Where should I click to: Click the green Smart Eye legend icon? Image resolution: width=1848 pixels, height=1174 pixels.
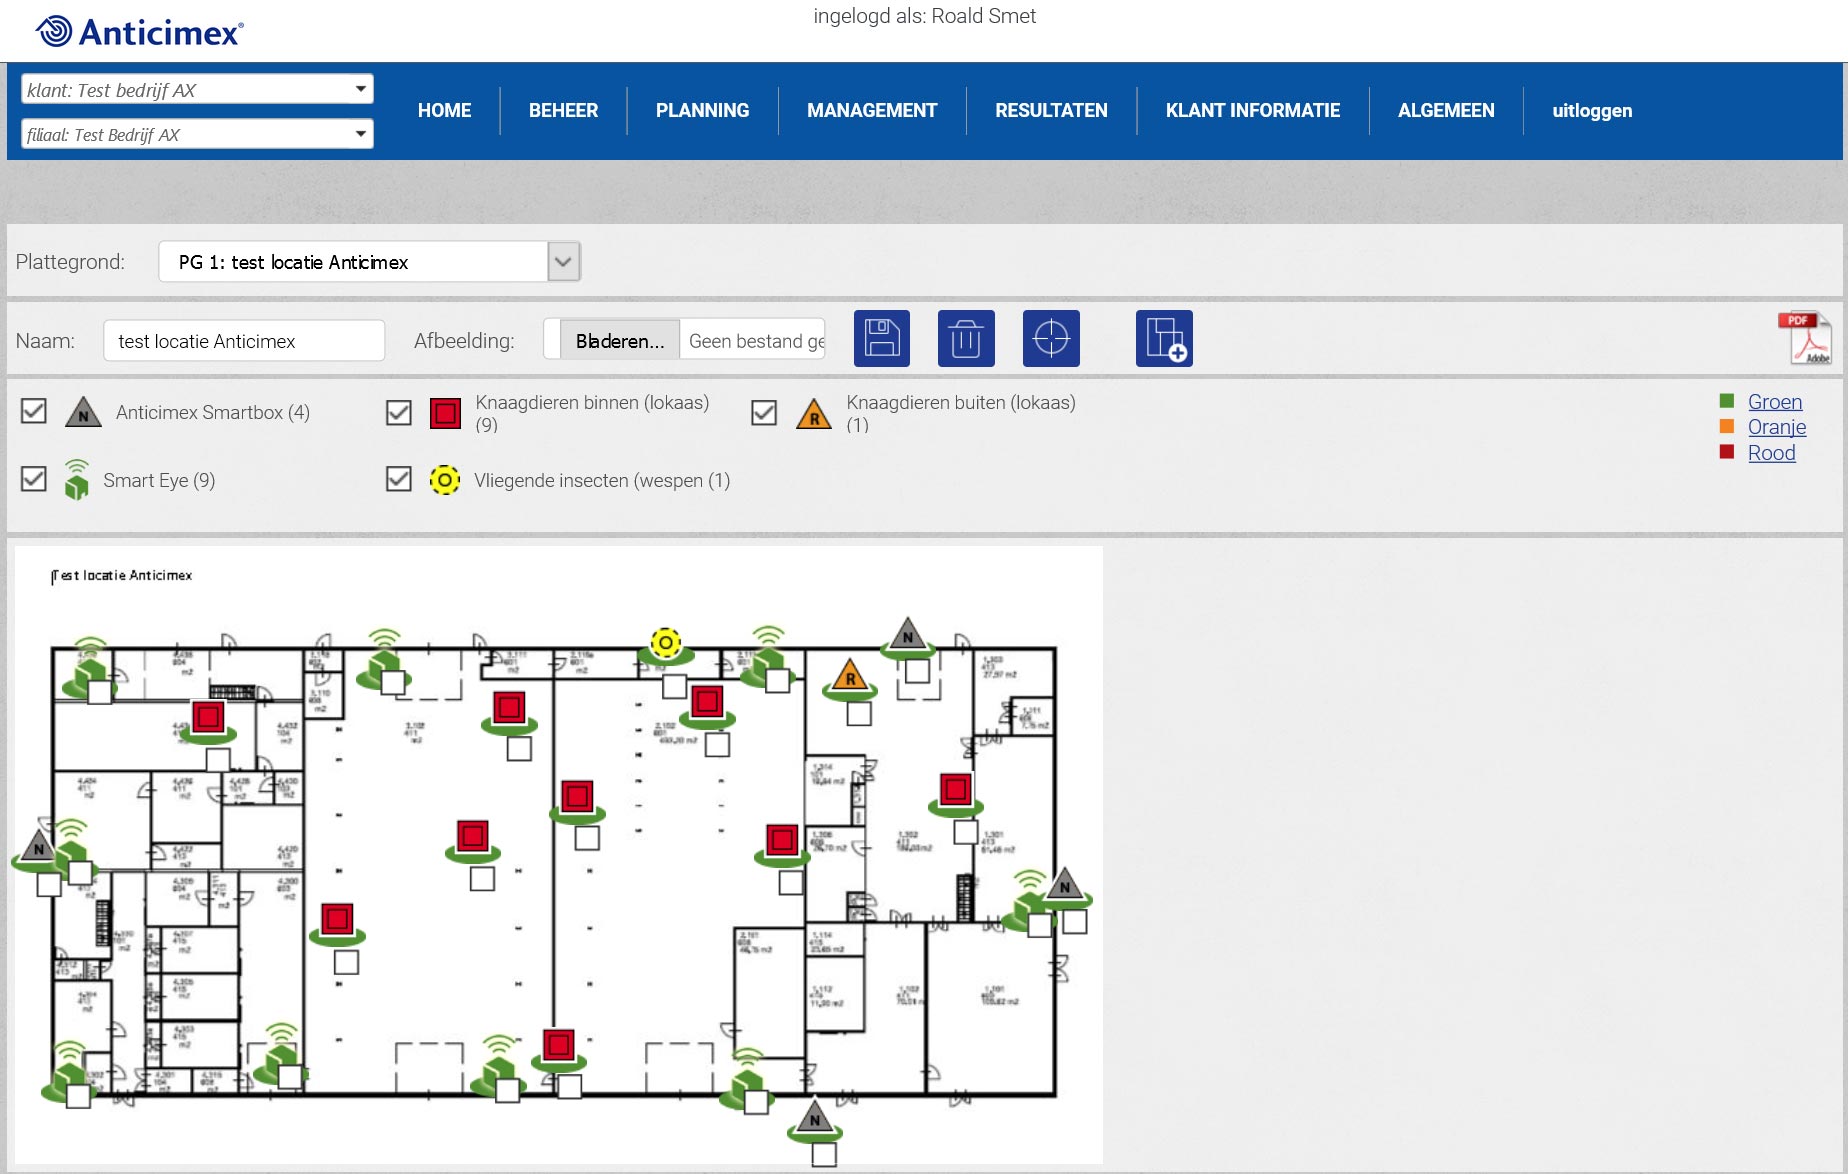pyautogui.click(x=77, y=480)
